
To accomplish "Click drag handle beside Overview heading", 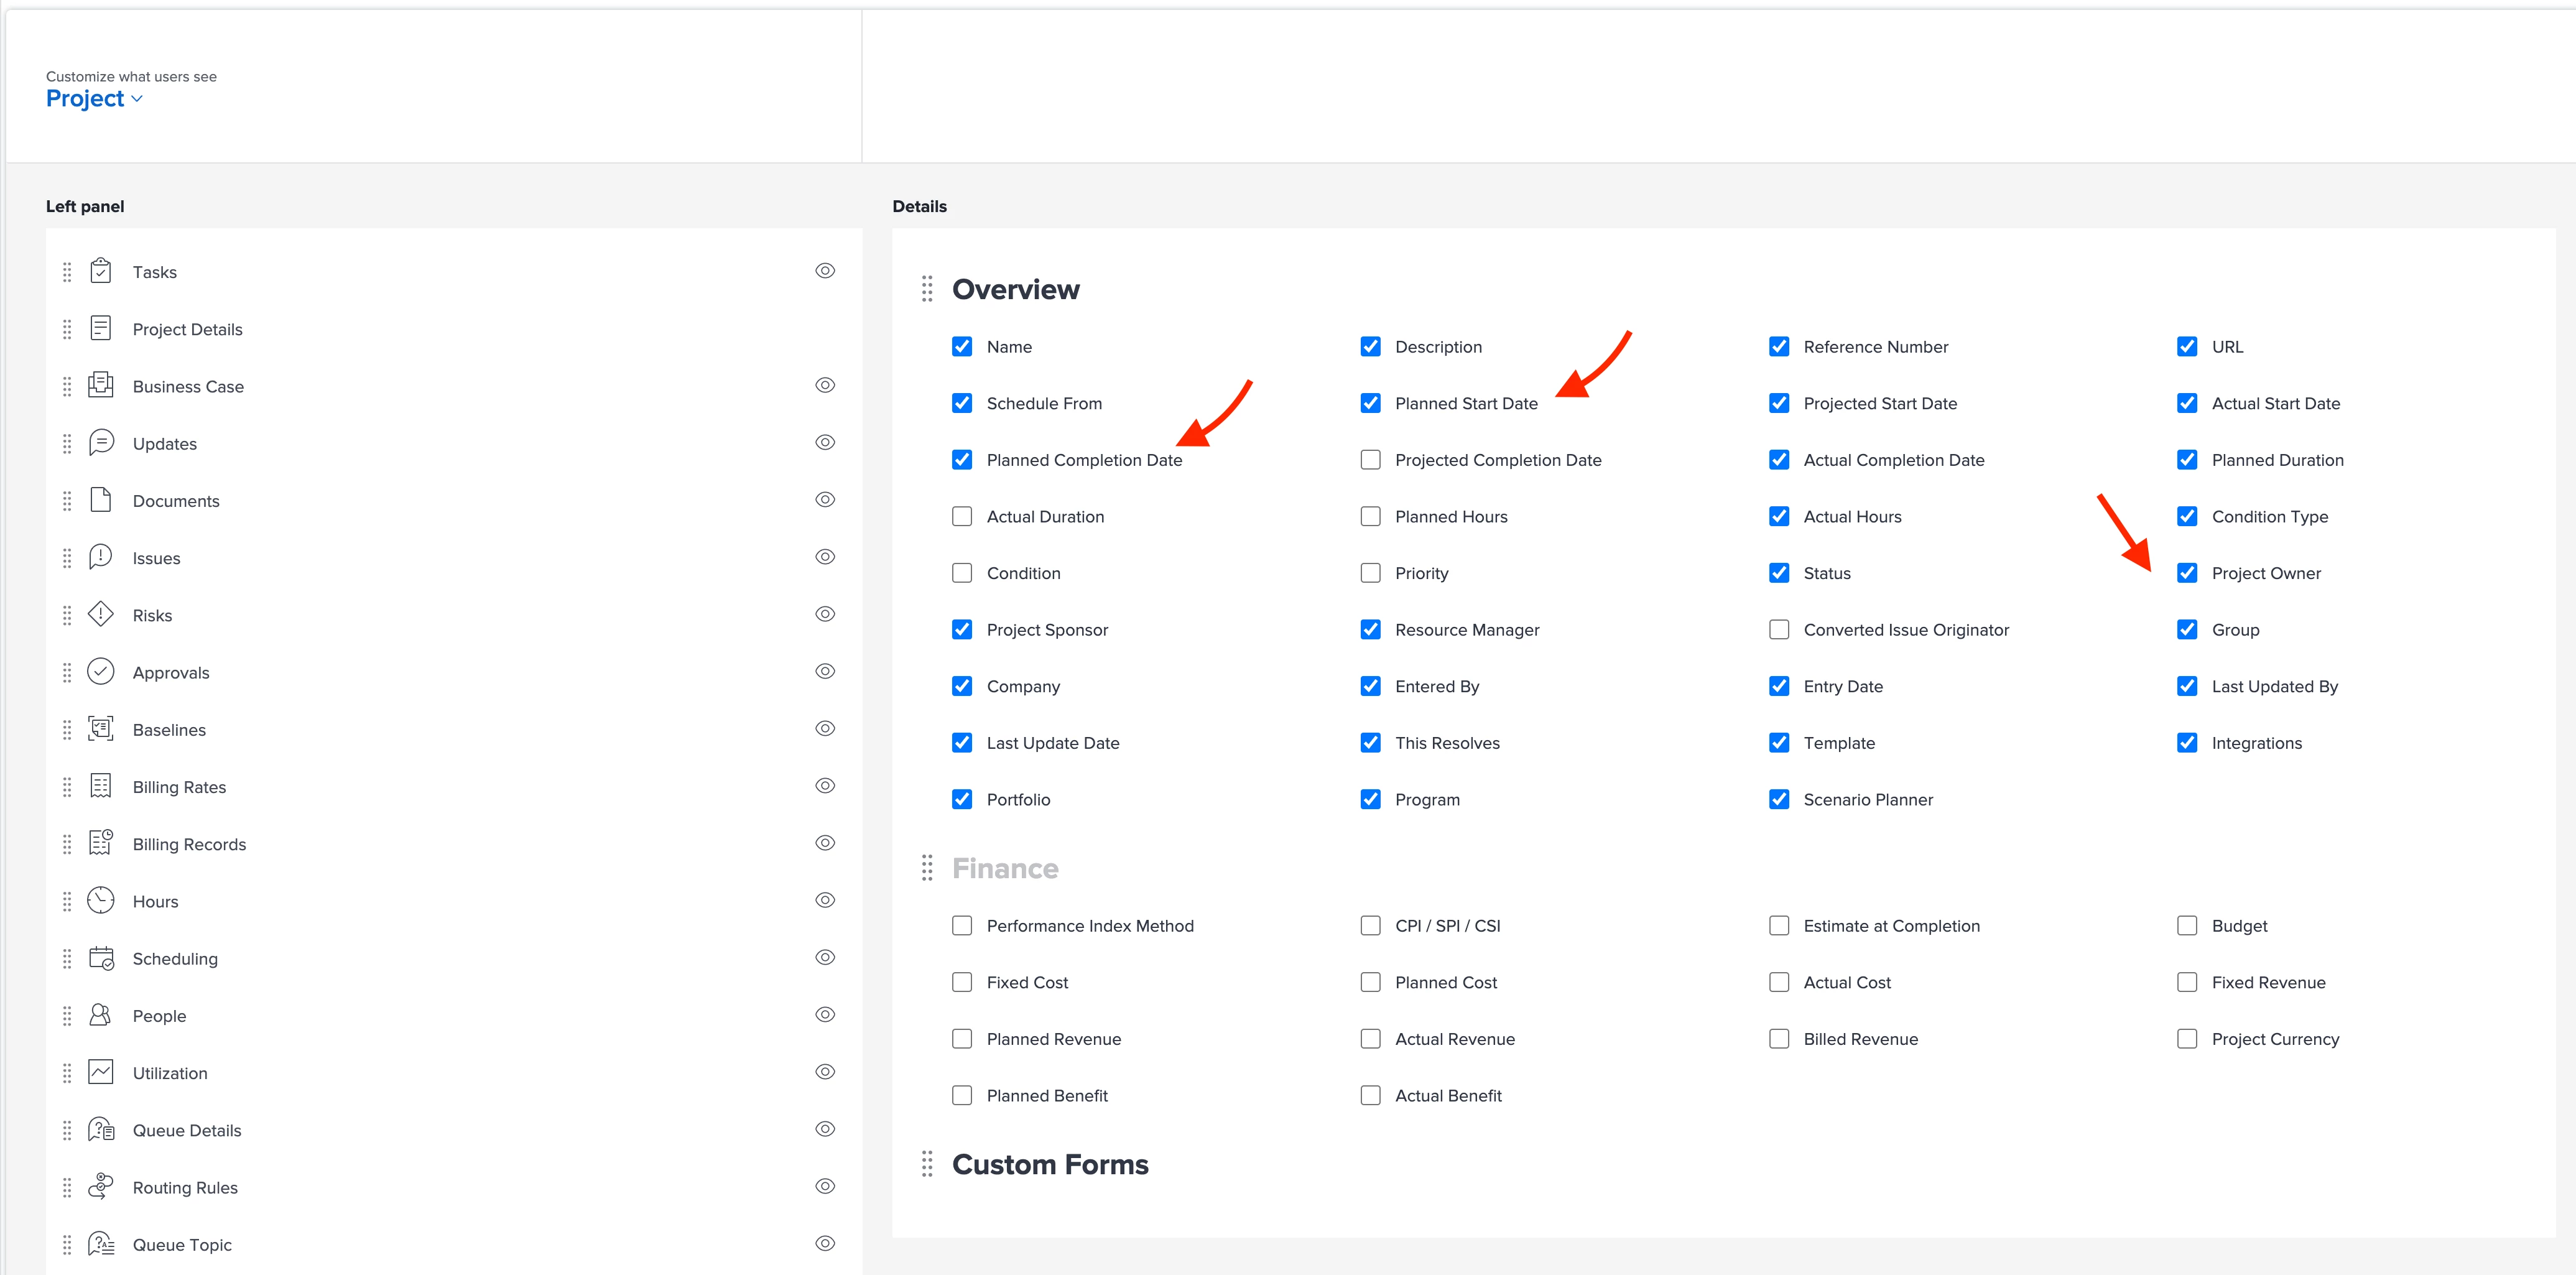I will pyautogui.click(x=927, y=289).
